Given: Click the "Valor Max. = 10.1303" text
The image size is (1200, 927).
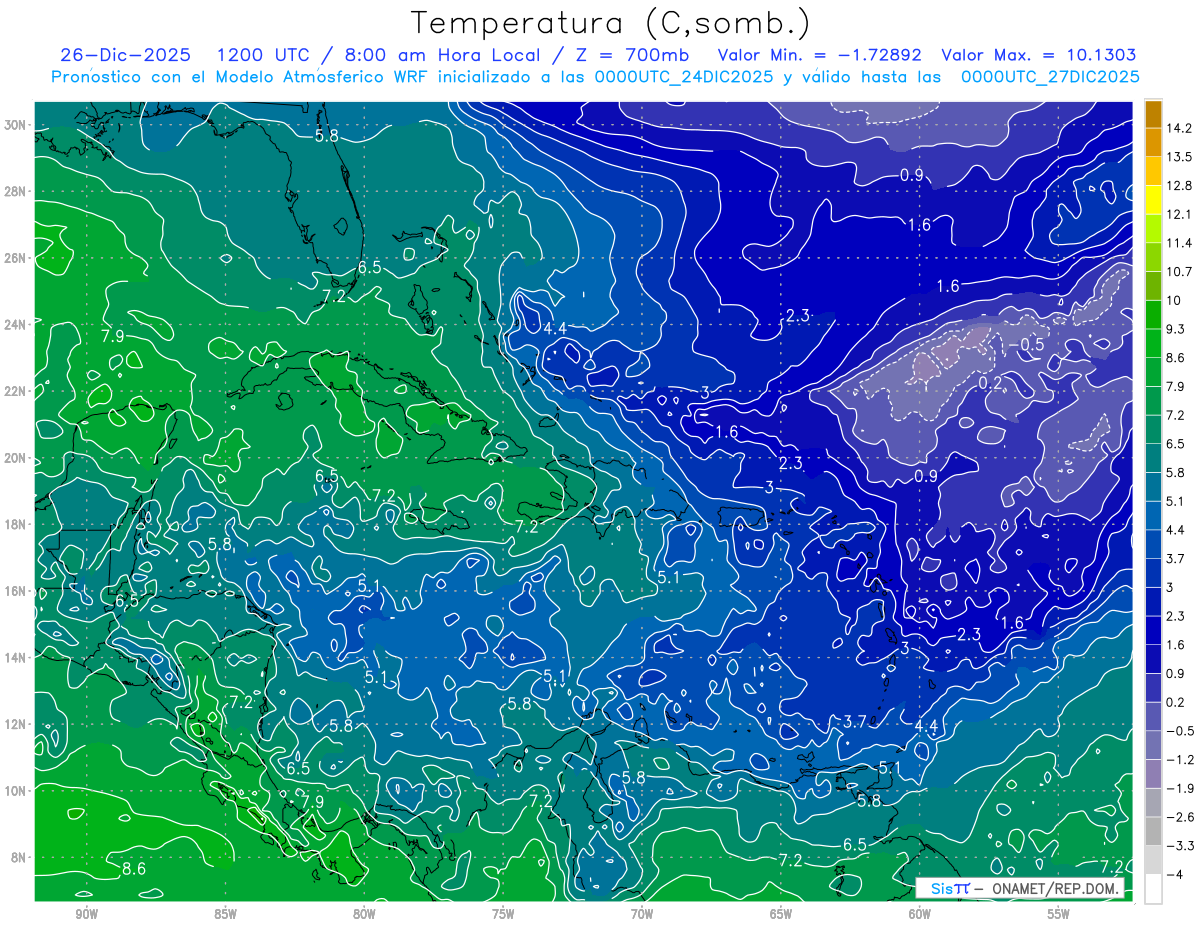Looking at the screenshot, I should [1039, 55].
